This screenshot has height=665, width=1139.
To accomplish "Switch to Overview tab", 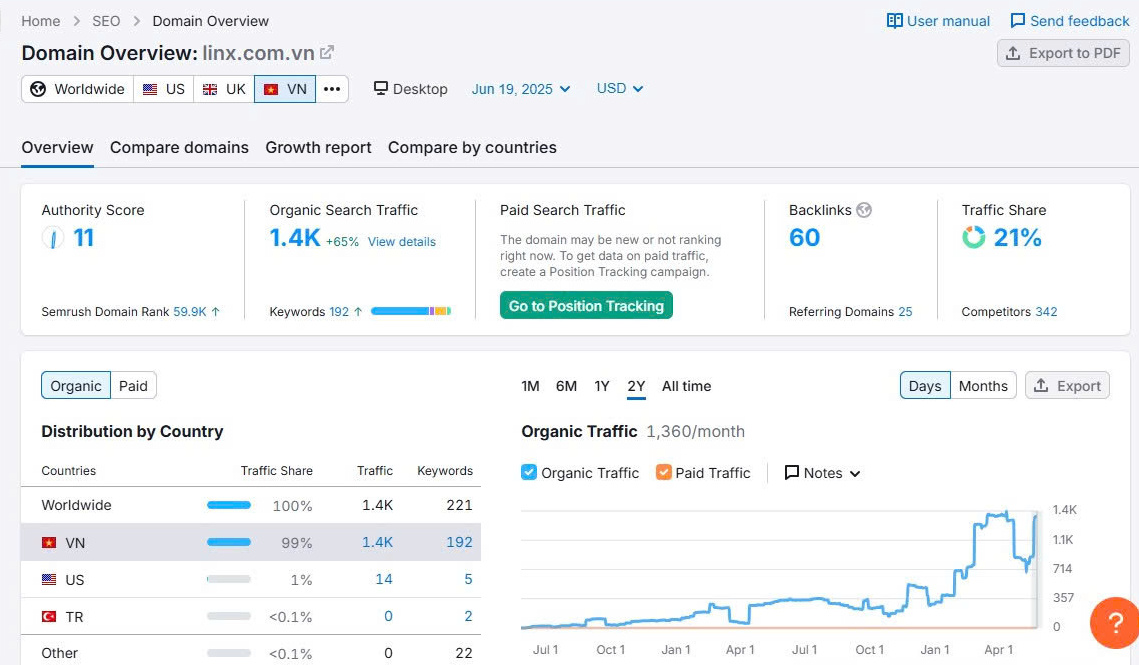I will tap(57, 148).
